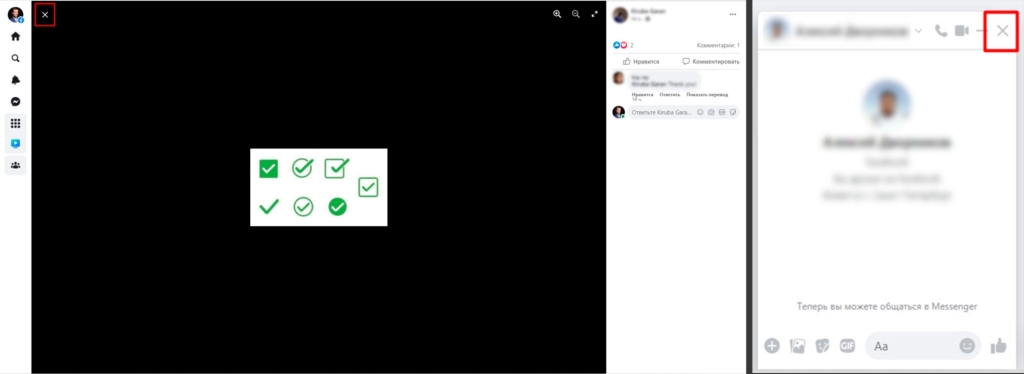Click the 'Нравится' like button on post
This screenshot has width=1024, height=374.
point(641,61)
